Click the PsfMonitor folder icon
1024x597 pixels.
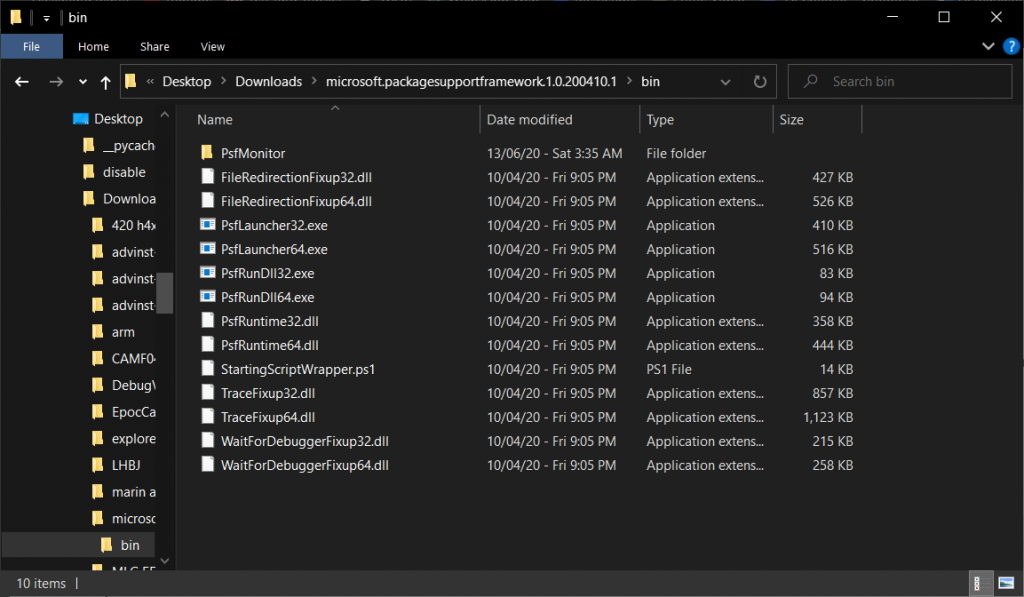click(207, 154)
